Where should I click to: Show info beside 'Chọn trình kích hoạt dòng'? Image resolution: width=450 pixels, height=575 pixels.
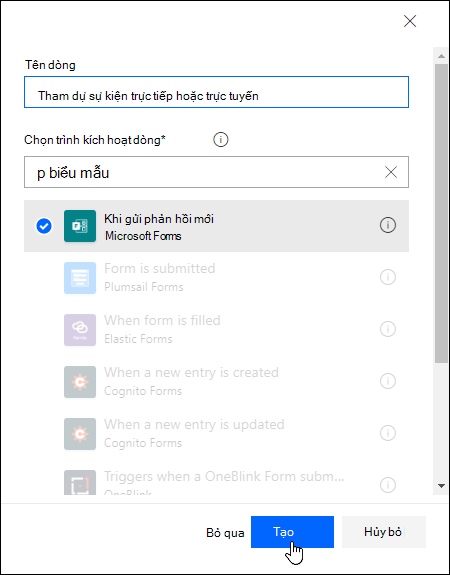[x=220, y=140]
